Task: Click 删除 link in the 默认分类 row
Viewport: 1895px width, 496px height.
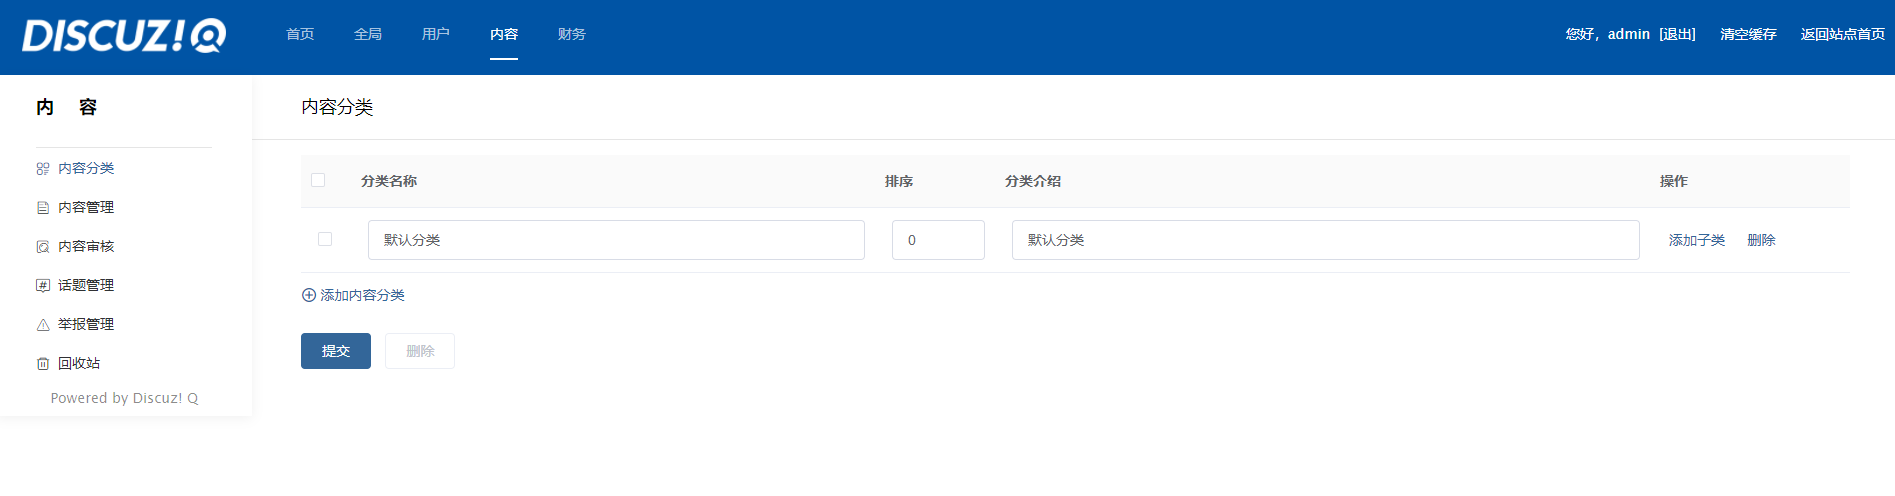Action: [x=1761, y=240]
